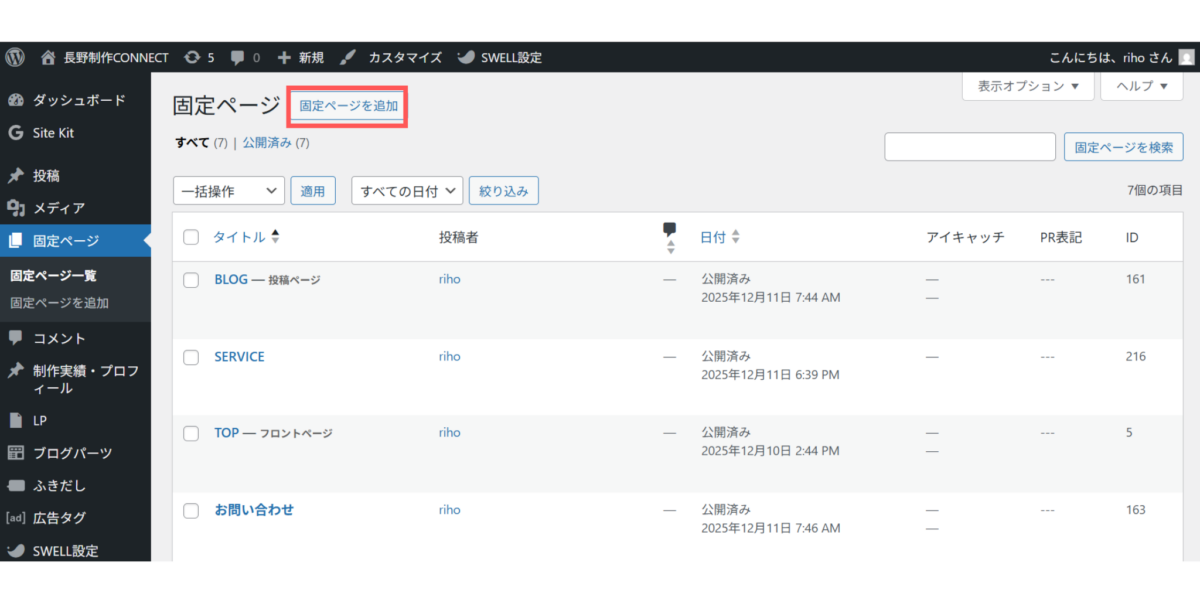1200x603 pixels.
Task: Open the site home icon 長野制作CONNECT
Action: click(x=48, y=57)
